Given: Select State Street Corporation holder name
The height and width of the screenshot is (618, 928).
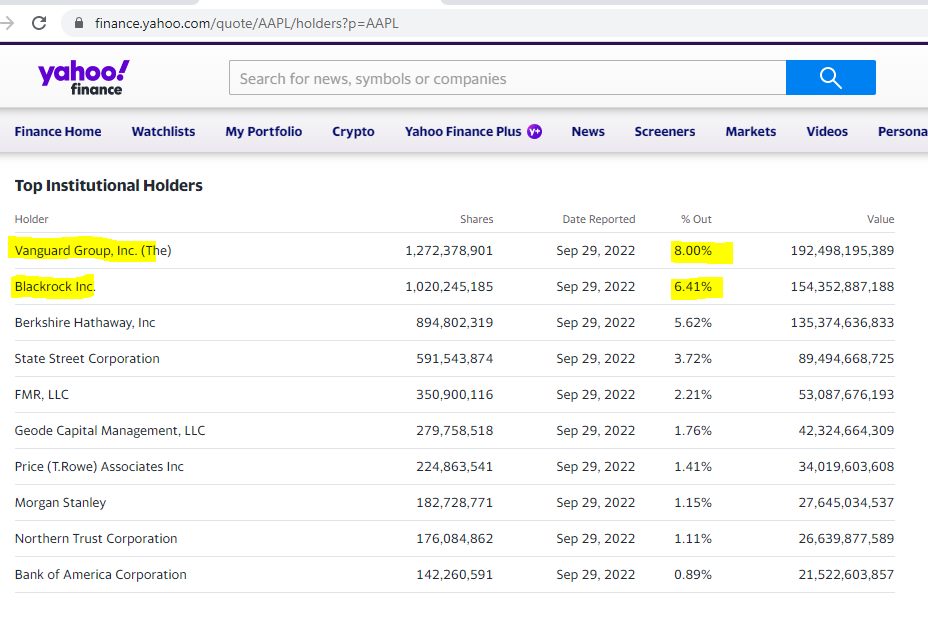Looking at the screenshot, I should click(x=87, y=359).
